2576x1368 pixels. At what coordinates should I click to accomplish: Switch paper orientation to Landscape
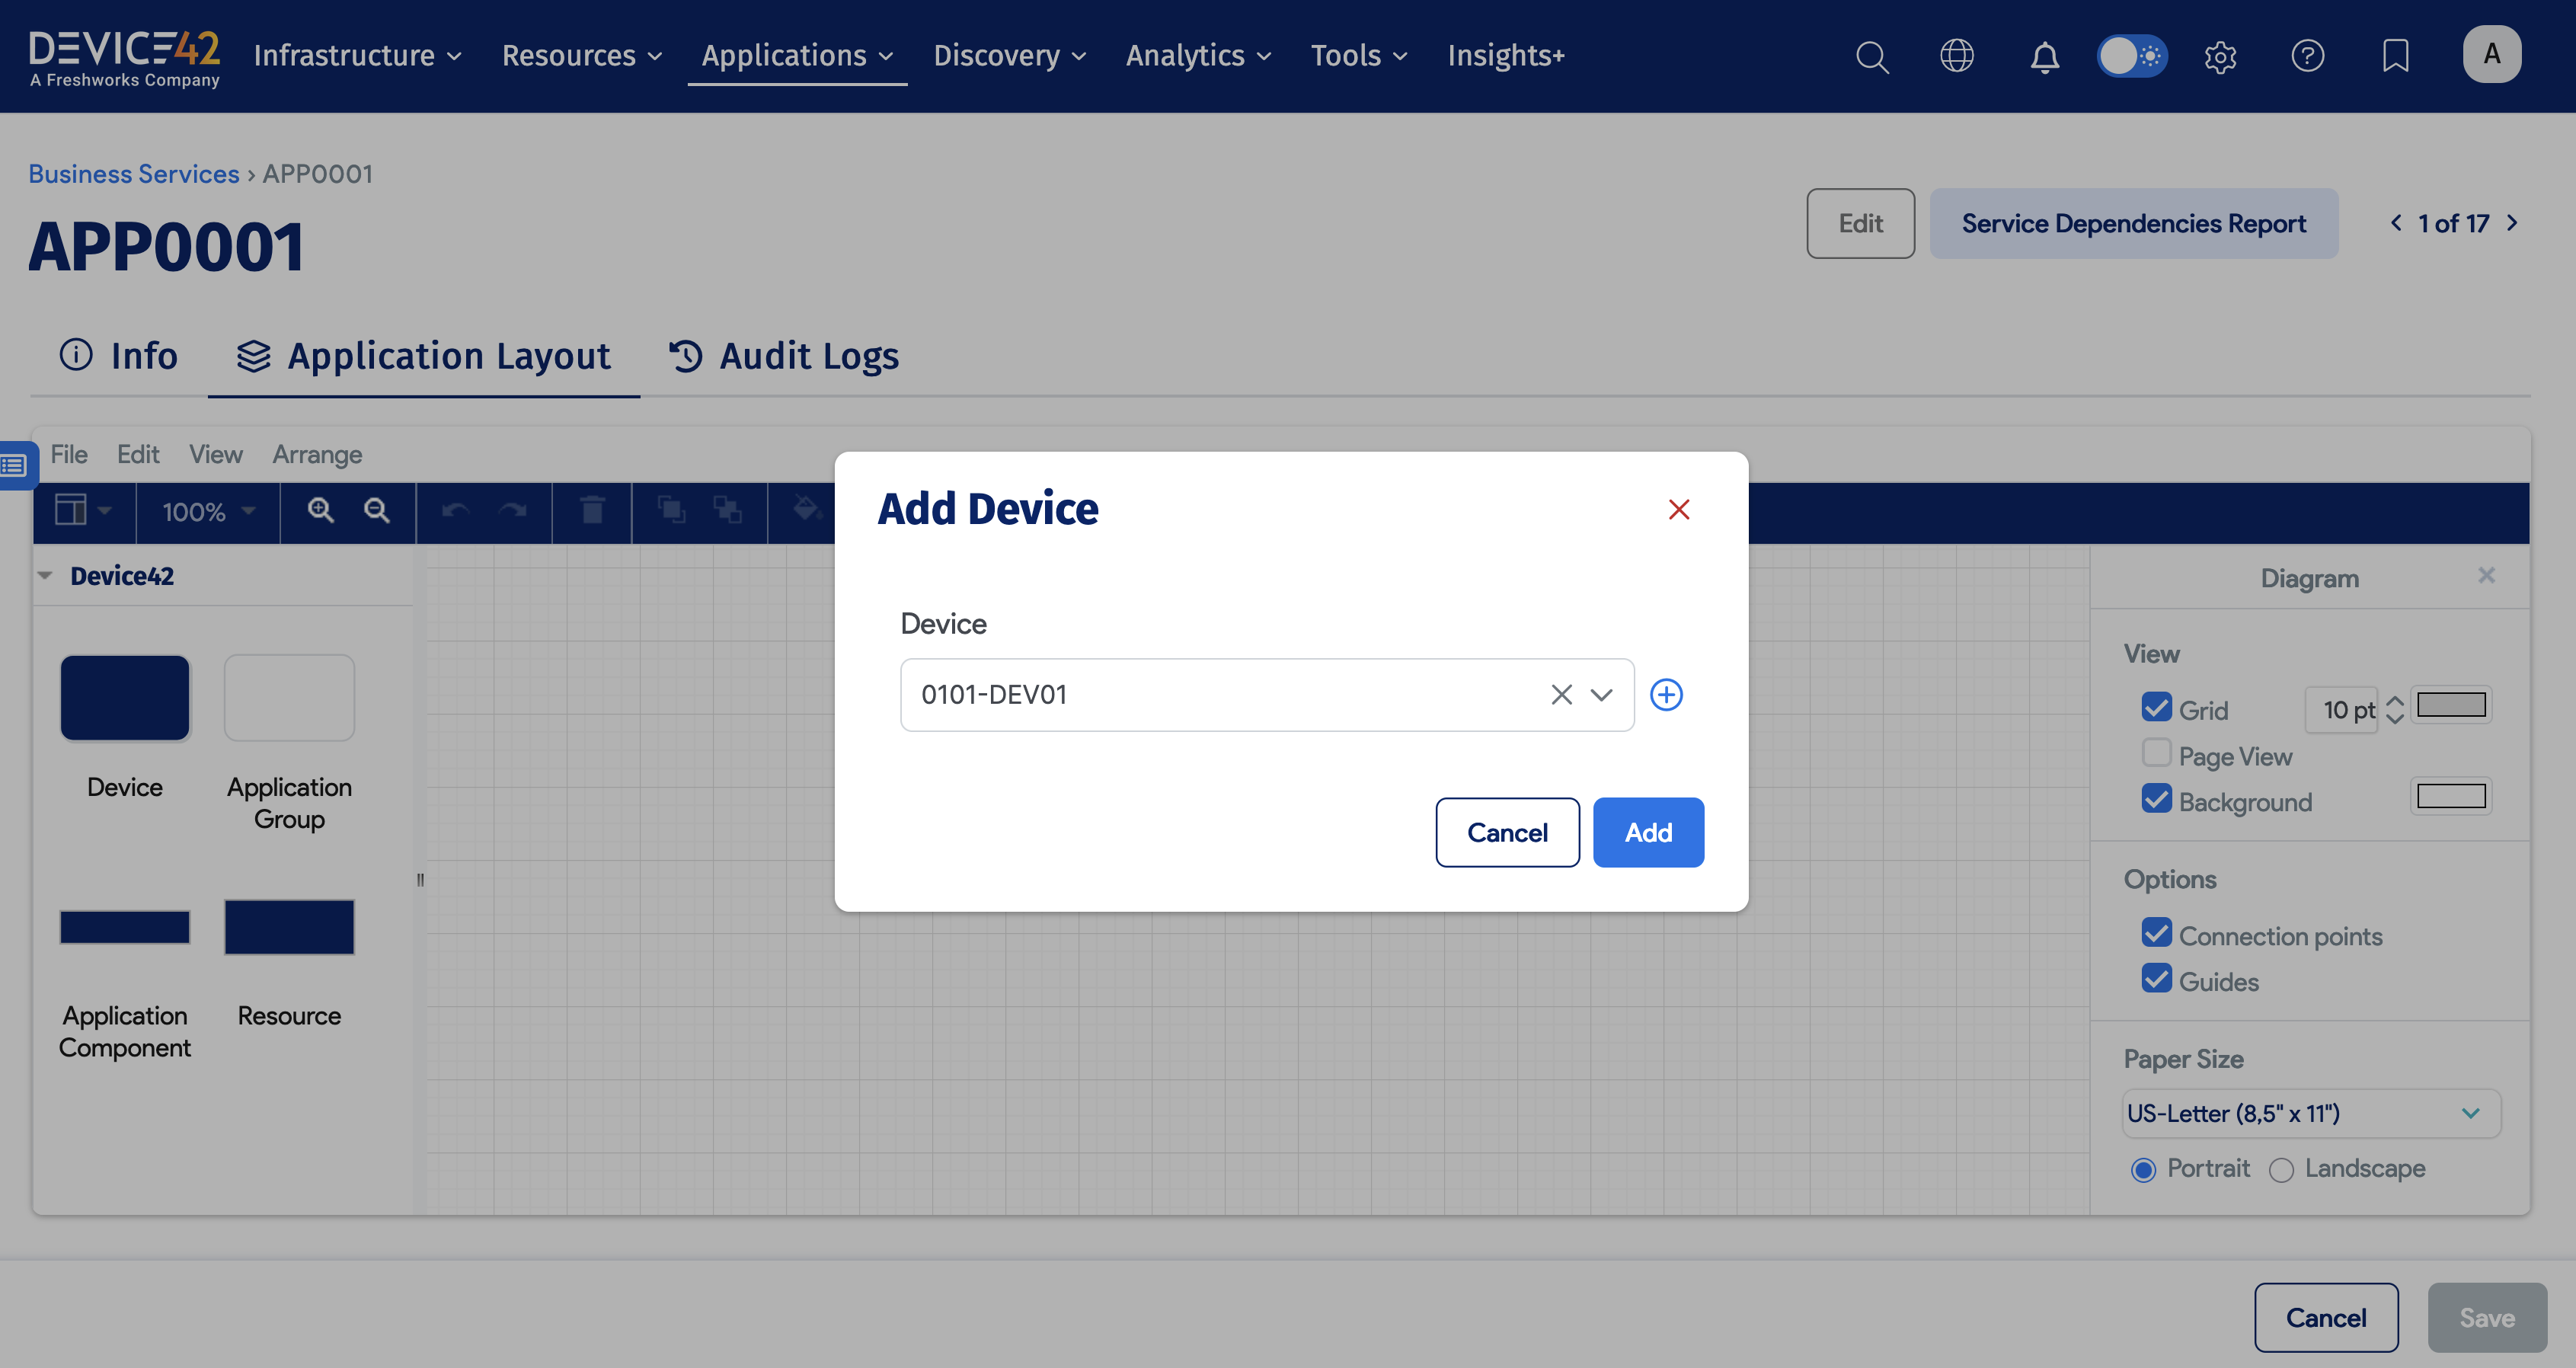(x=2281, y=1168)
